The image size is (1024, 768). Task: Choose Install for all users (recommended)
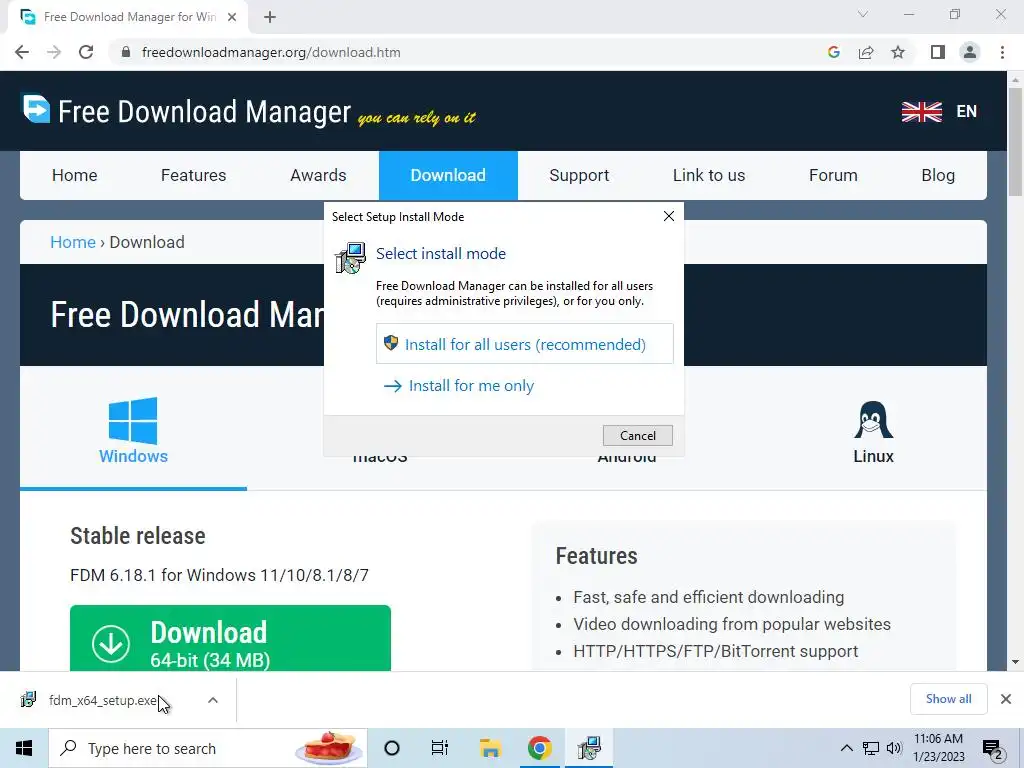click(x=524, y=344)
